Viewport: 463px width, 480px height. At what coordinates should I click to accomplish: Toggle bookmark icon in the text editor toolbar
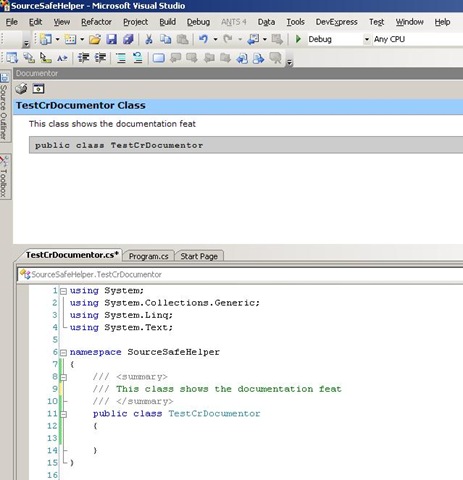[x=159, y=58]
